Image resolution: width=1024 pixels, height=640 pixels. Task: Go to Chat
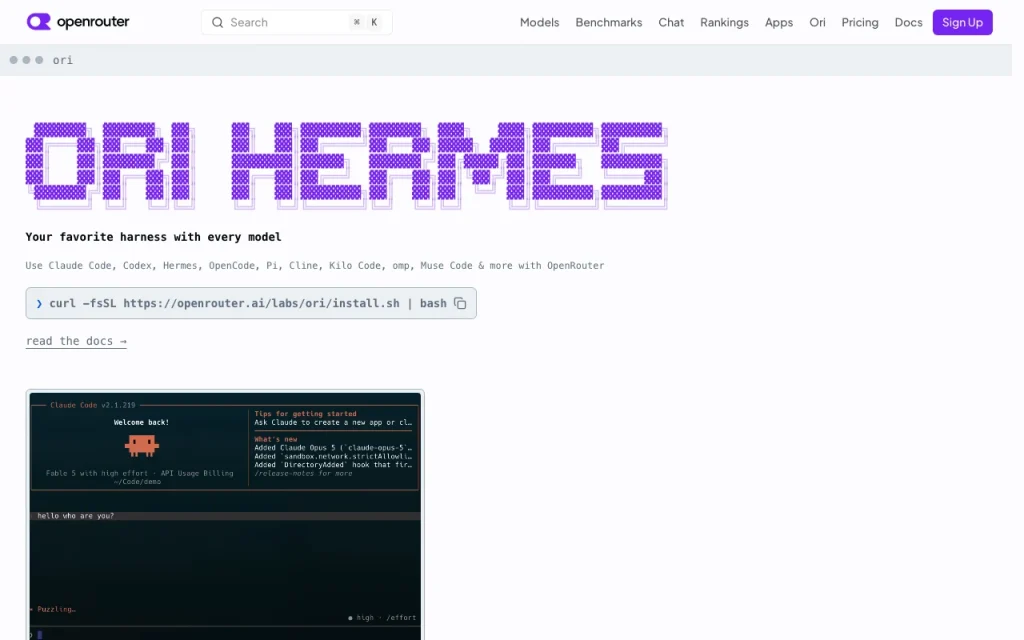tap(671, 22)
